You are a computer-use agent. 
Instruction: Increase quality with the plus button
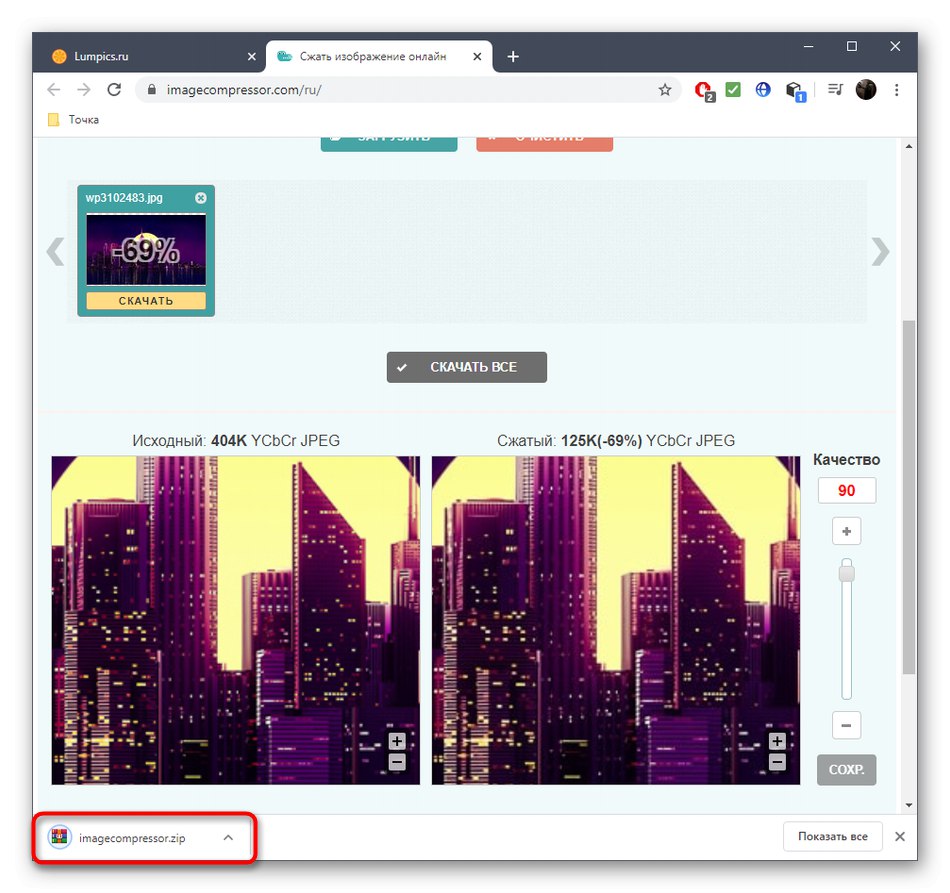[x=846, y=531]
